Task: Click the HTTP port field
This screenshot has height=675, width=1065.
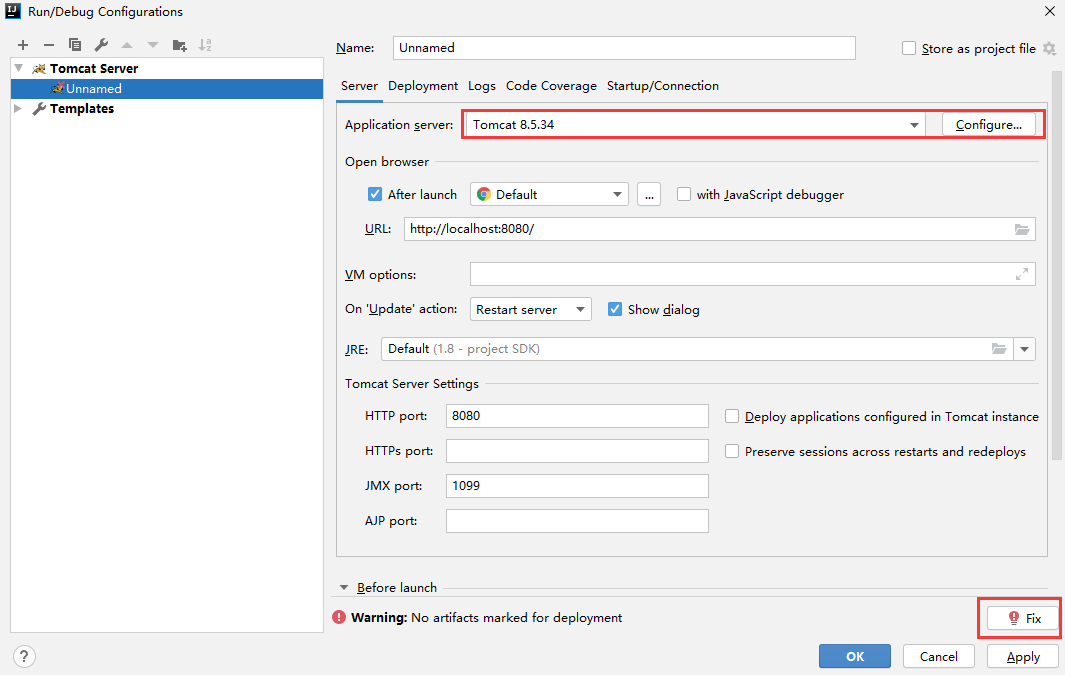Action: pos(577,416)
